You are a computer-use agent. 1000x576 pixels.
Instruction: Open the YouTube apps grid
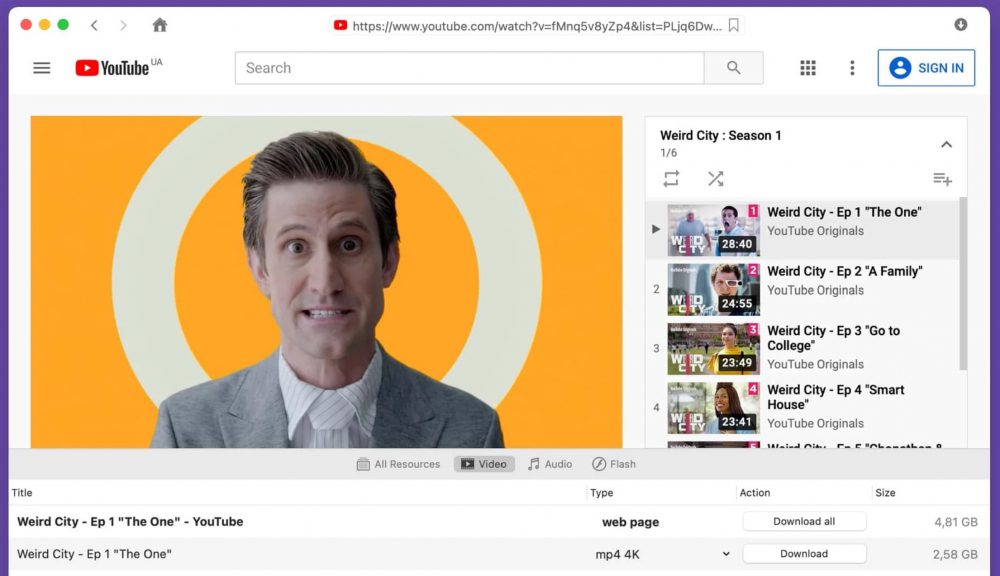[x=808, y=68]
